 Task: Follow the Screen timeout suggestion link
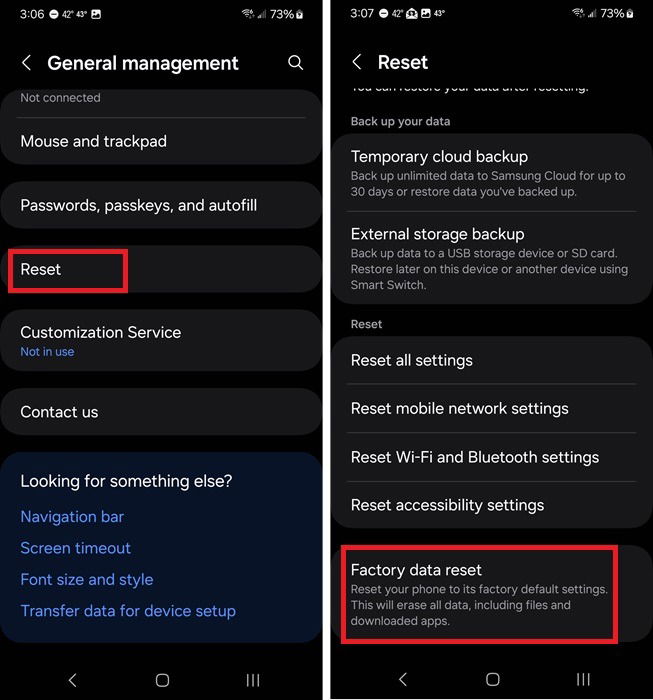(x=75, y=548)
